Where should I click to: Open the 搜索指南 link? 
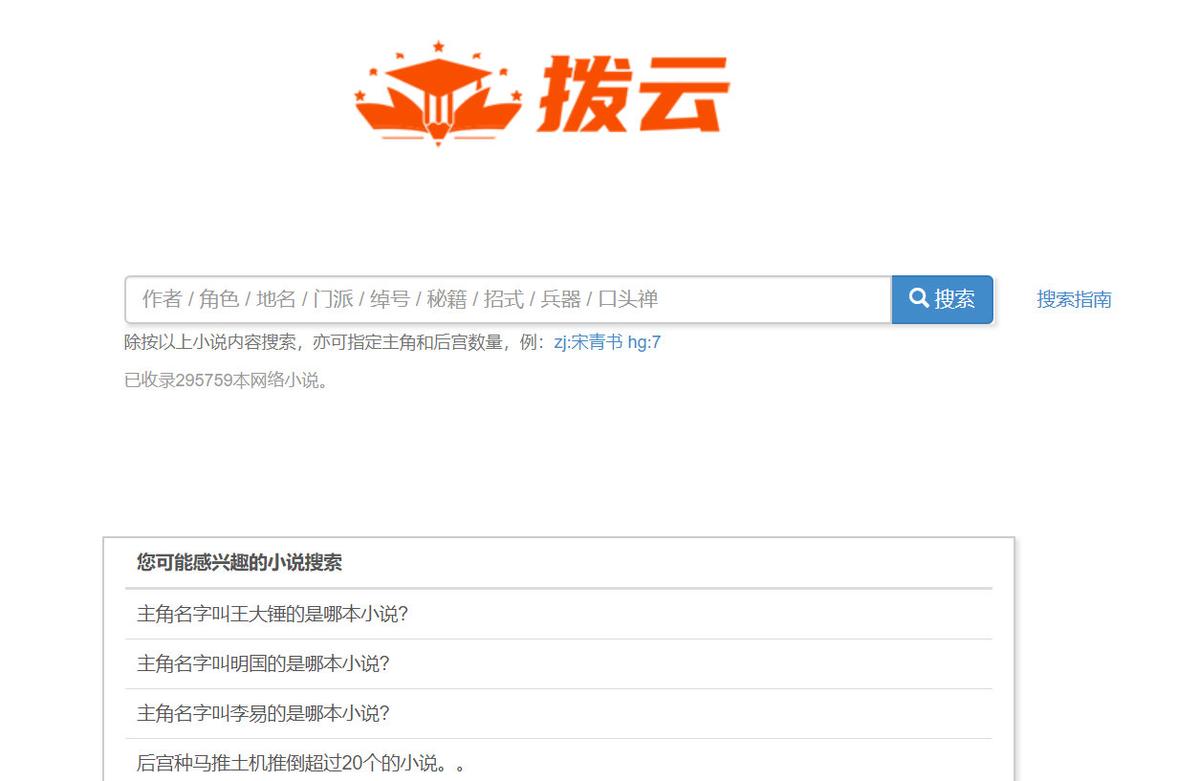pyautogui.click(x=1074, y=299)
